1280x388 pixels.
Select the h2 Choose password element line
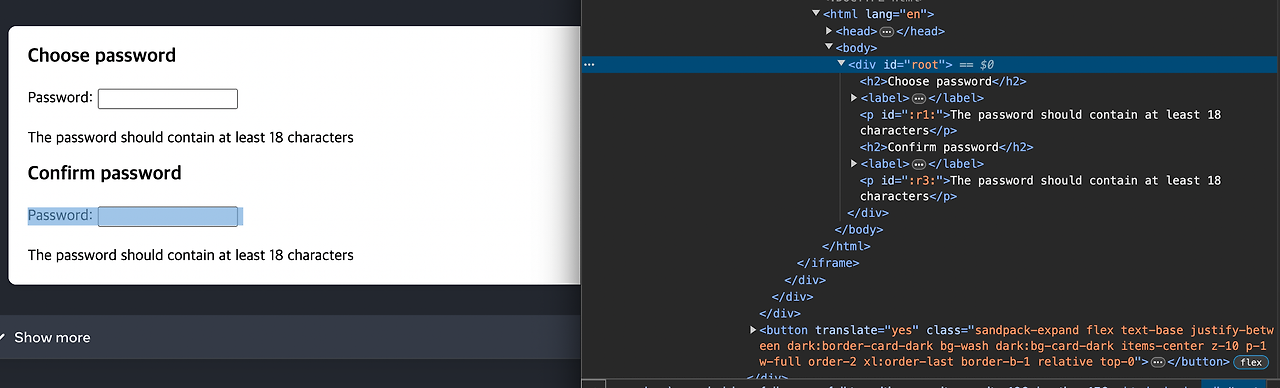943,81
